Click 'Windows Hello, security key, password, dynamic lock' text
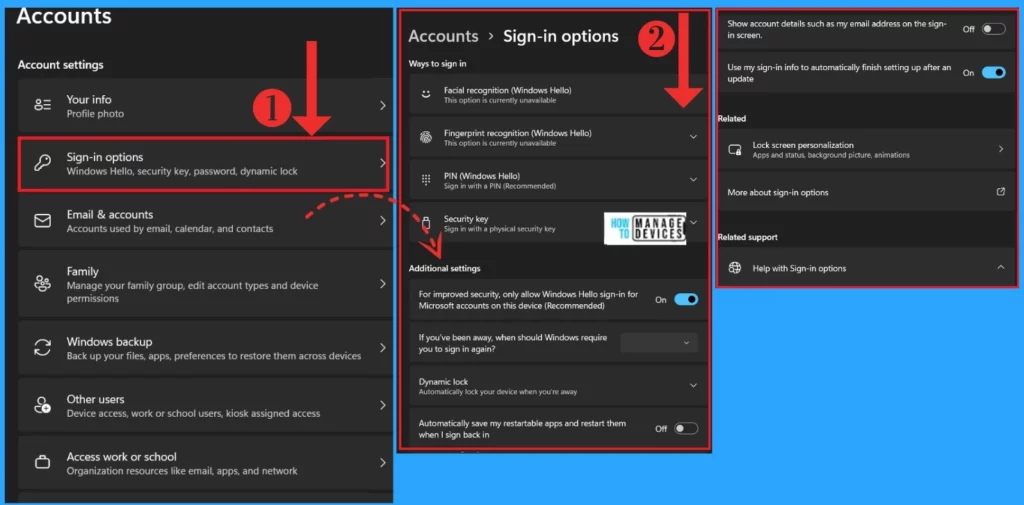The image size is (1024, 505). click(182, 171)
